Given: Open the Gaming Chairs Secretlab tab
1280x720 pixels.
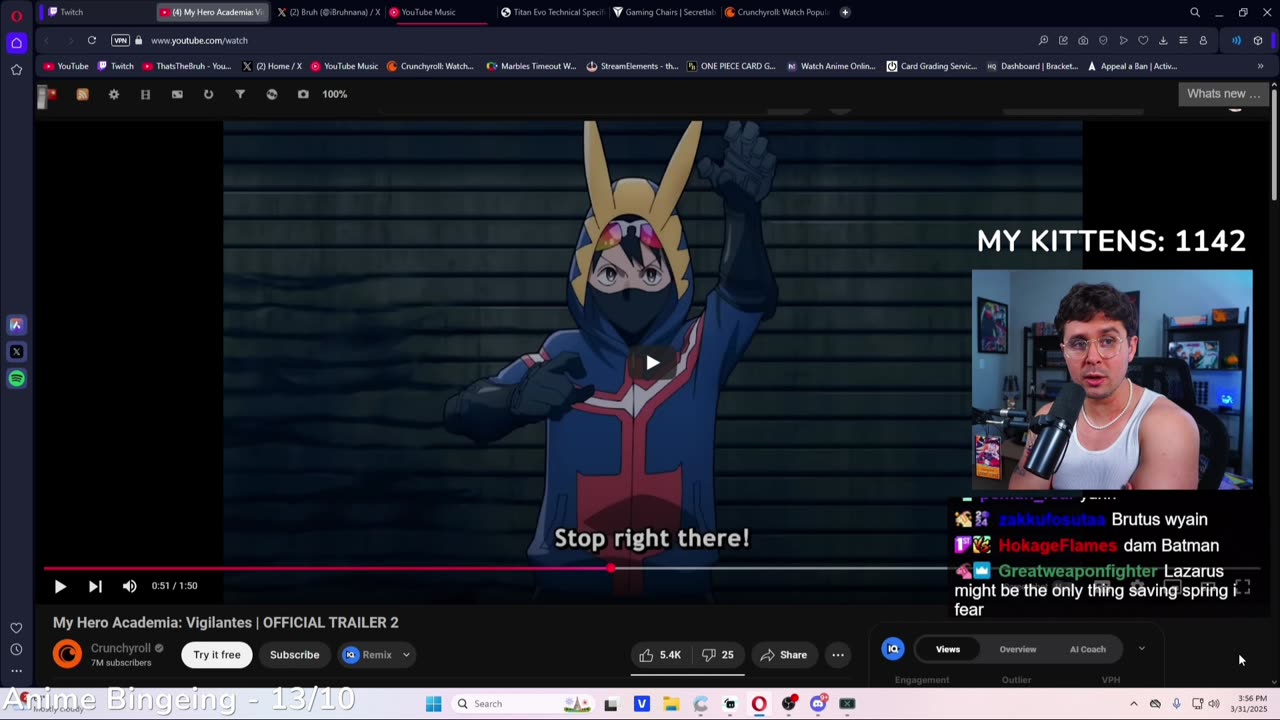Looking at the screenshot, I should coord(664,12).
